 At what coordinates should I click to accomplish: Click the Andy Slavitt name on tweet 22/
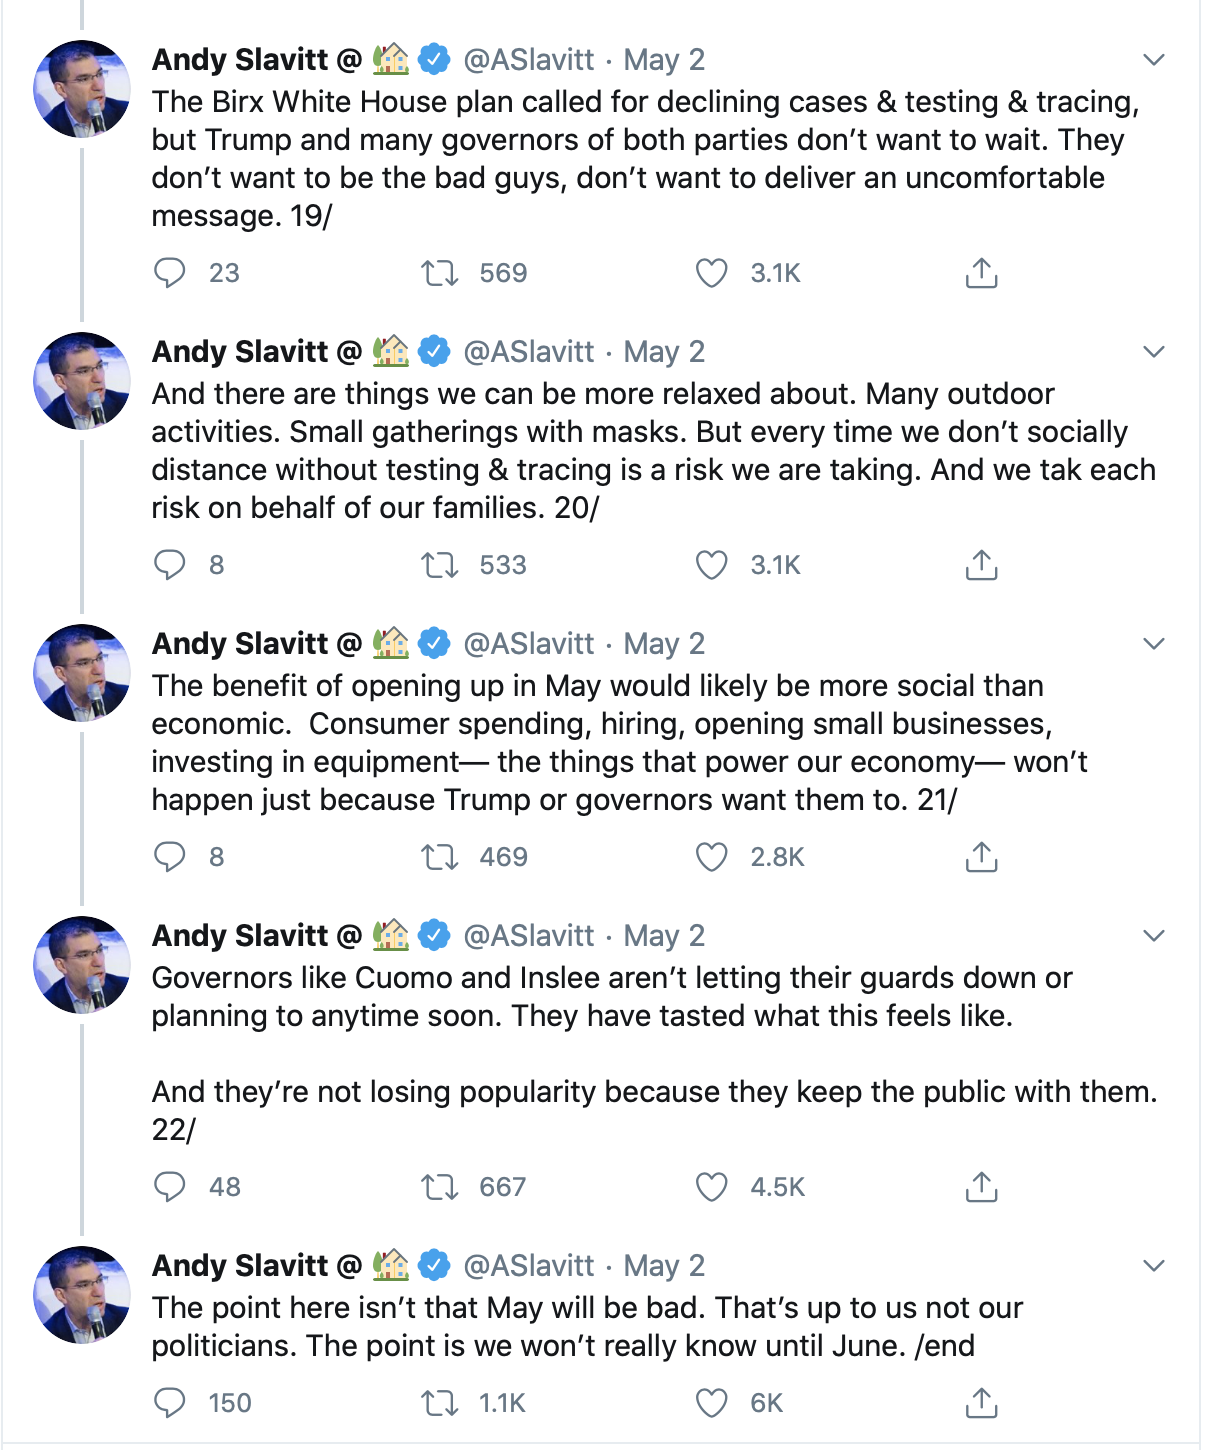pyautogui.click(x=240, y=936)
